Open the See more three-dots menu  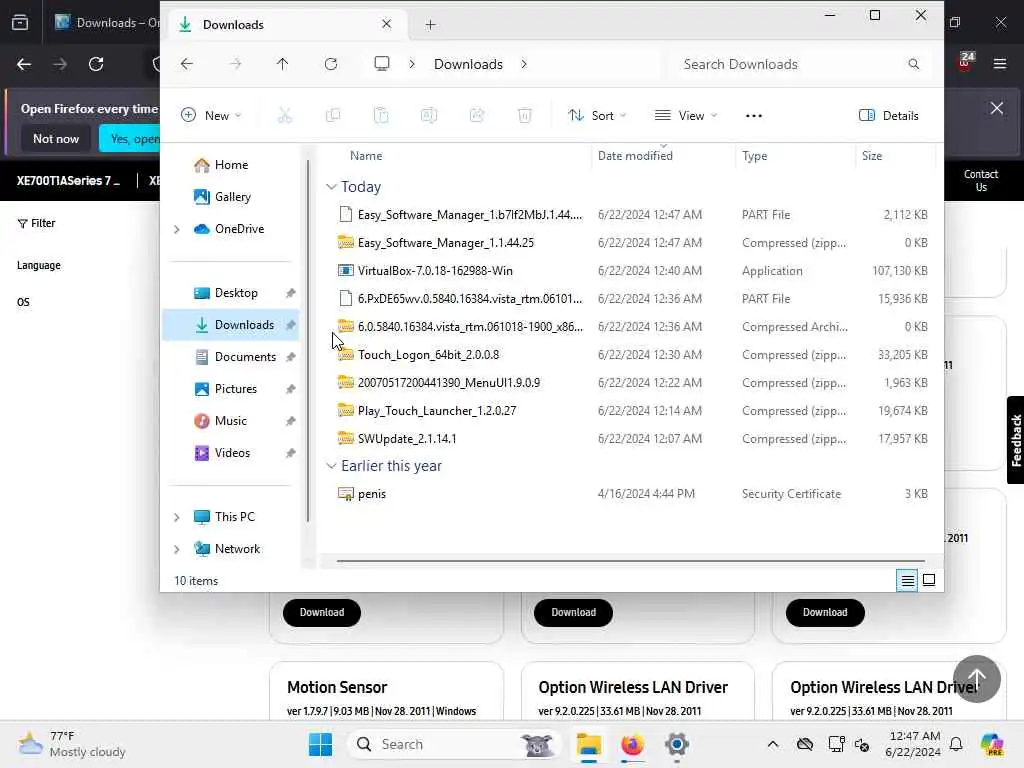tap(754, 116)
